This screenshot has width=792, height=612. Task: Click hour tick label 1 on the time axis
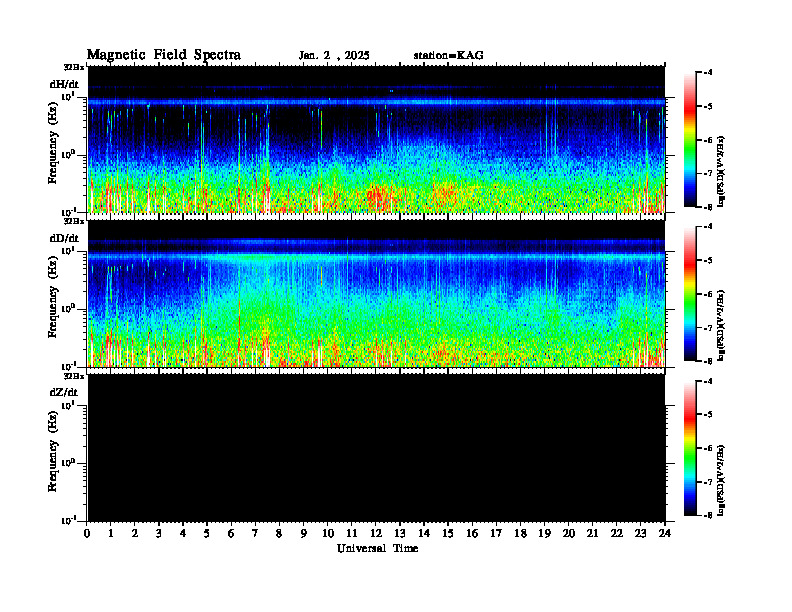(111, 534)
